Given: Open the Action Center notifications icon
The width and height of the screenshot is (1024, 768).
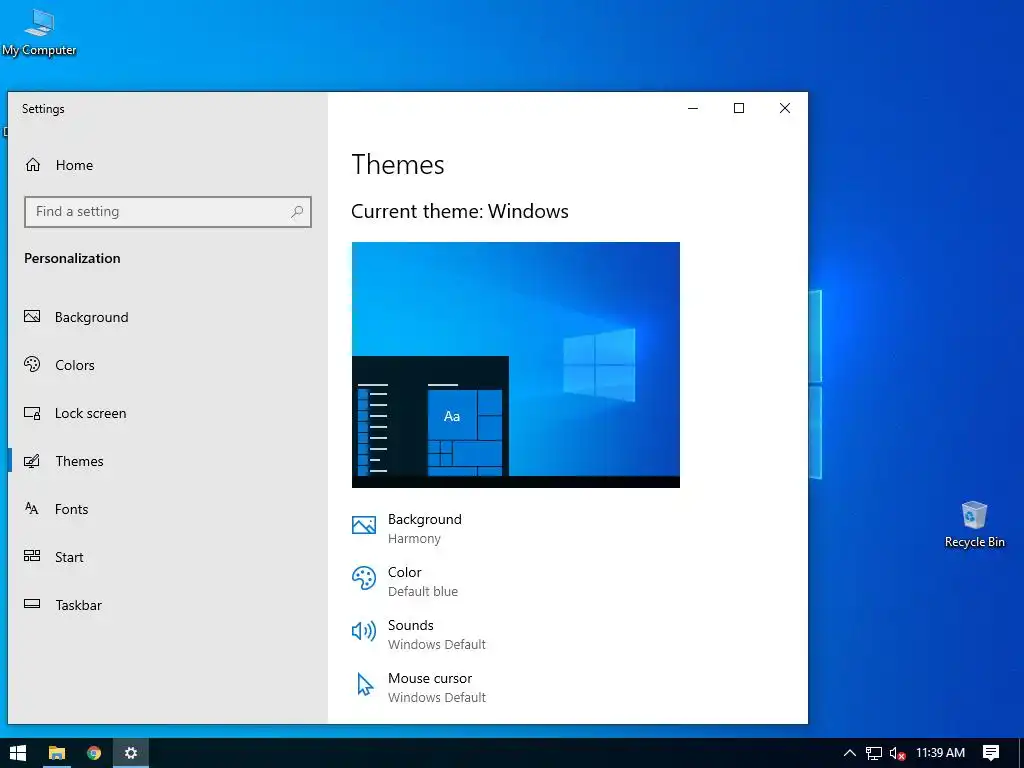Looking at the screenshot, I should [x=991, y=753].
